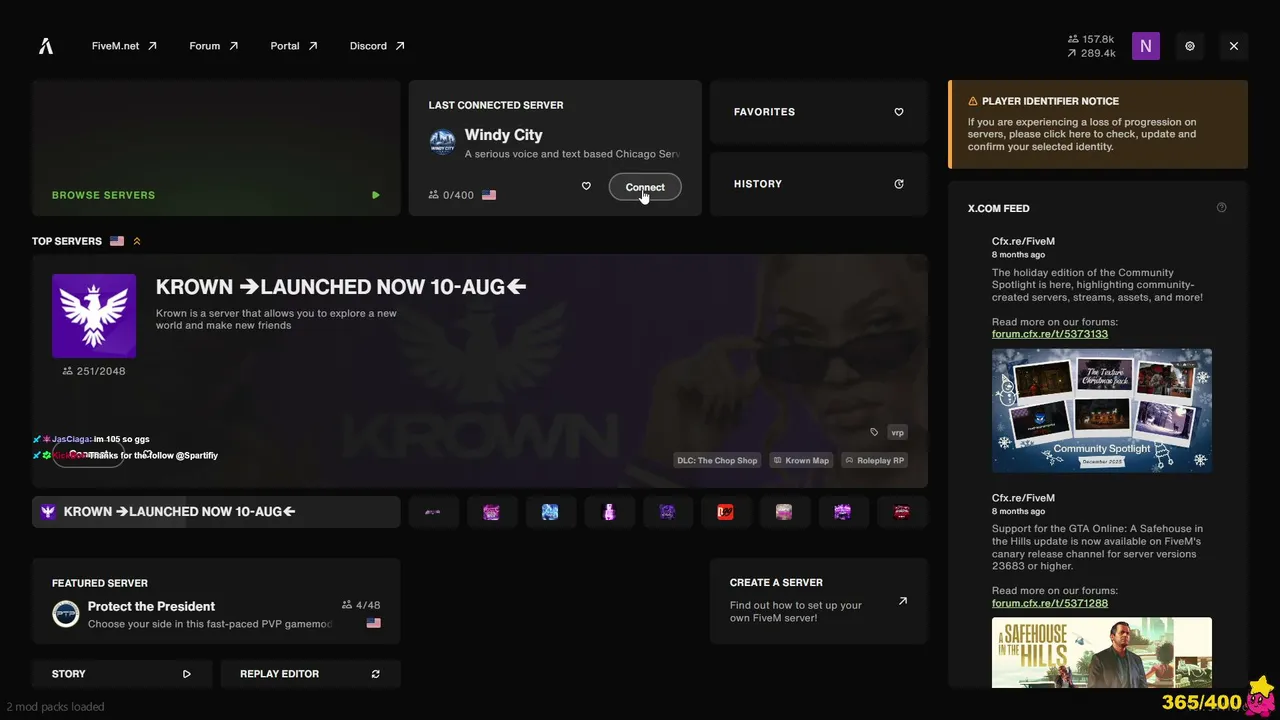Viewport: 1280px width, 720px height.
Task: Open the Replay Editor
Action: pos(310,674)
